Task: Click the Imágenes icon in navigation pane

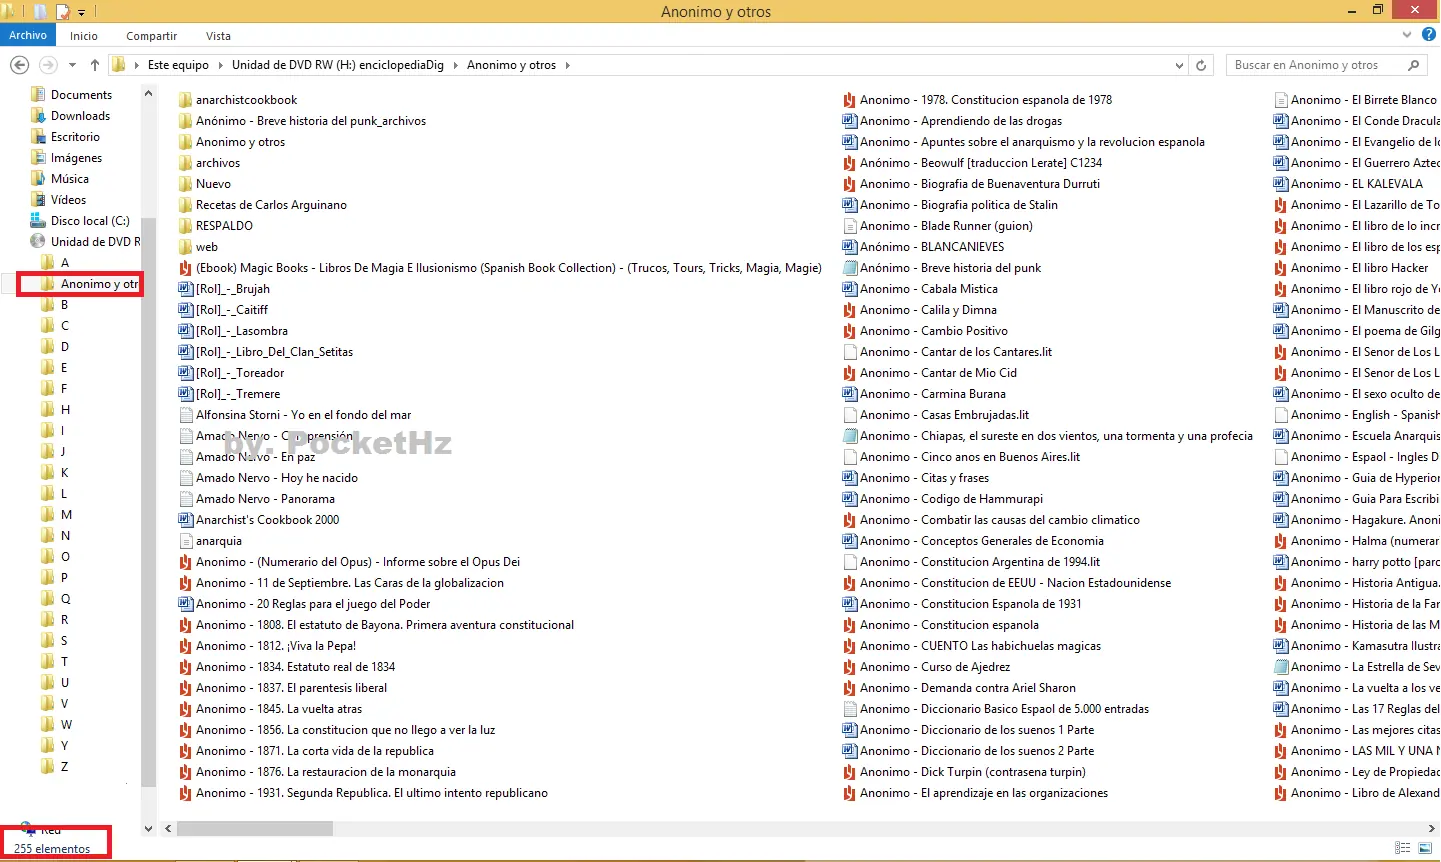Action: [x=39, y=158]
